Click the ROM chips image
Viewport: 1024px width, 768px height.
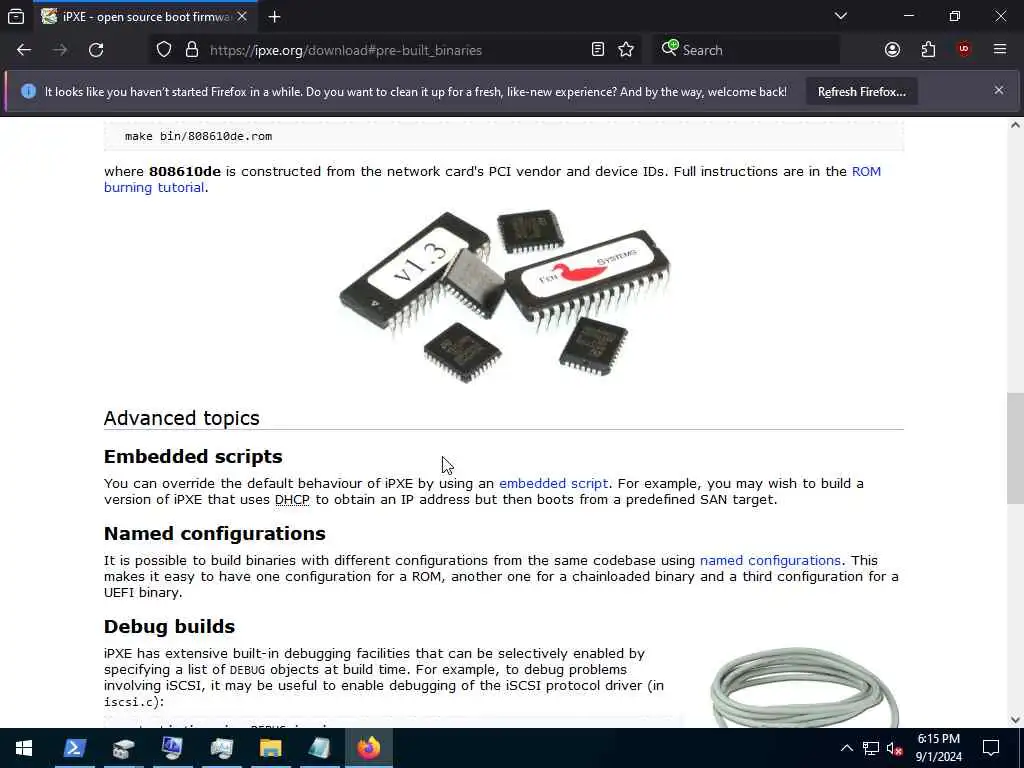tap(504, 296)
